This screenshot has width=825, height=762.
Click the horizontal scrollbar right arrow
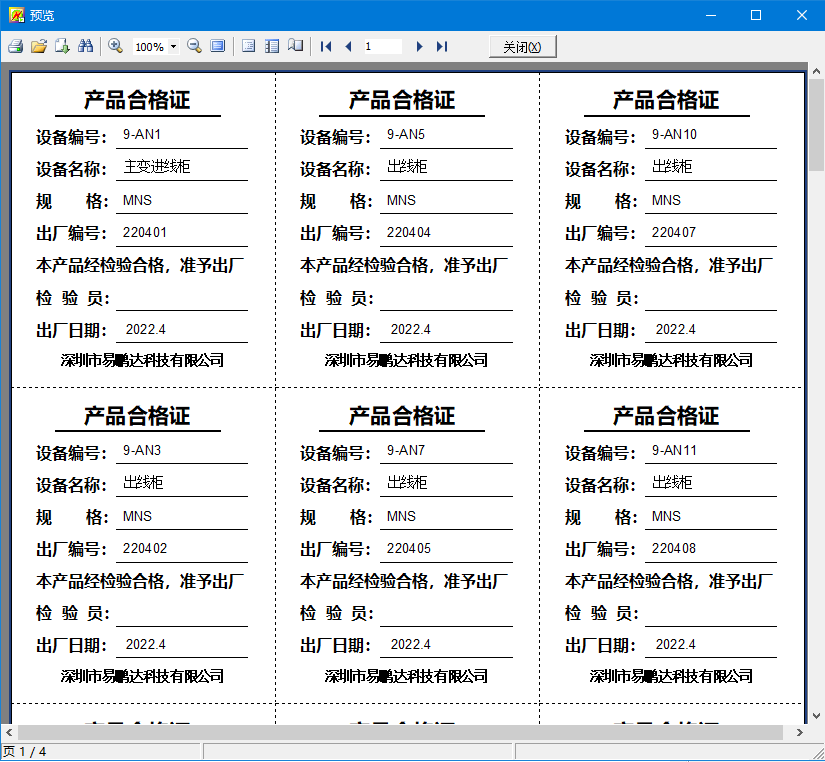tap(799, 733)
